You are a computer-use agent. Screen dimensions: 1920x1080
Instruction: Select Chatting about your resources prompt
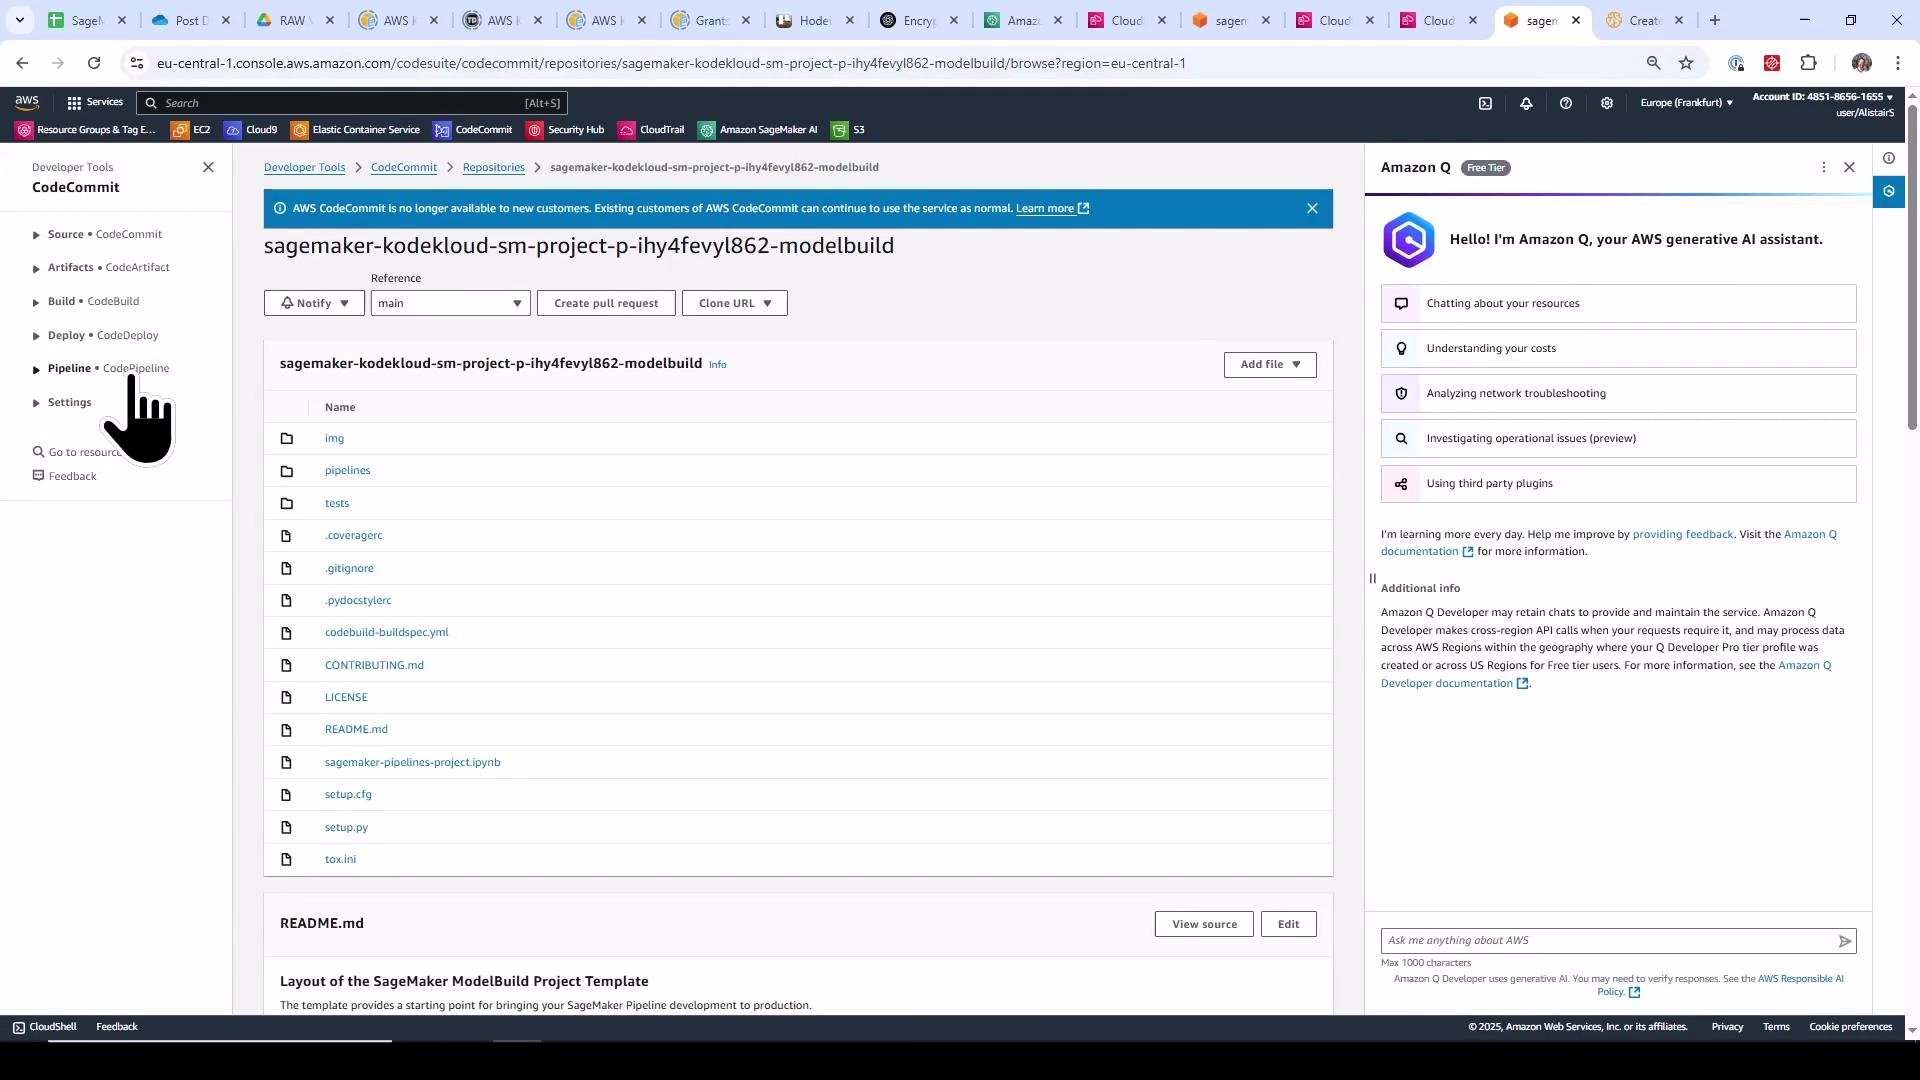click(x=1618, y=303)
